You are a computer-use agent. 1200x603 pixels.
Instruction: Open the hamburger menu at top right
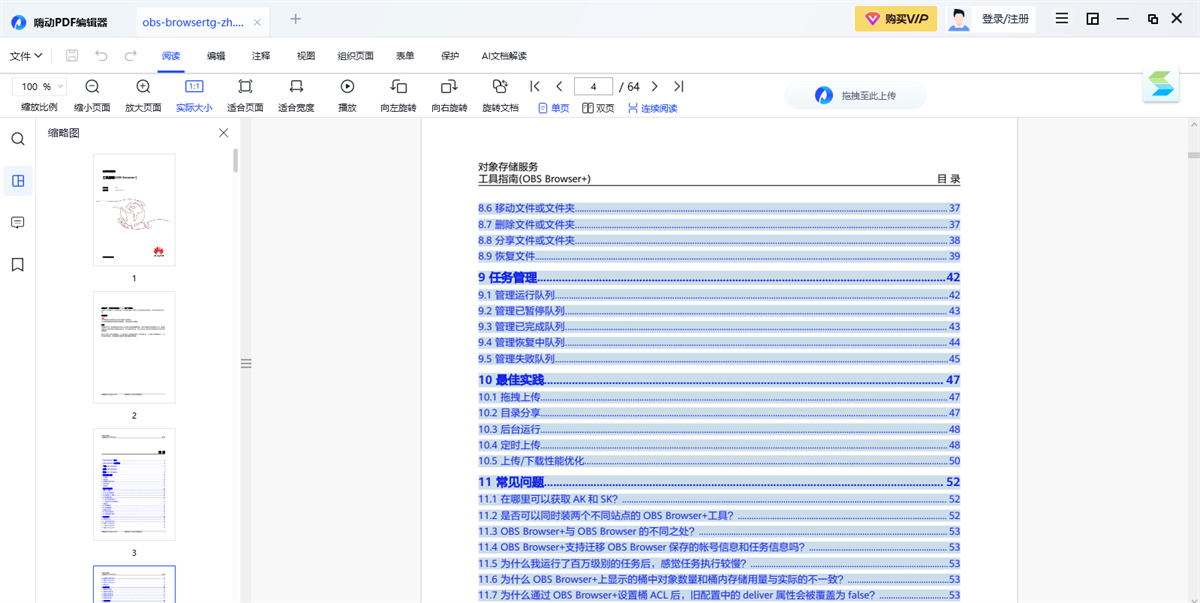click(1061, 18)
